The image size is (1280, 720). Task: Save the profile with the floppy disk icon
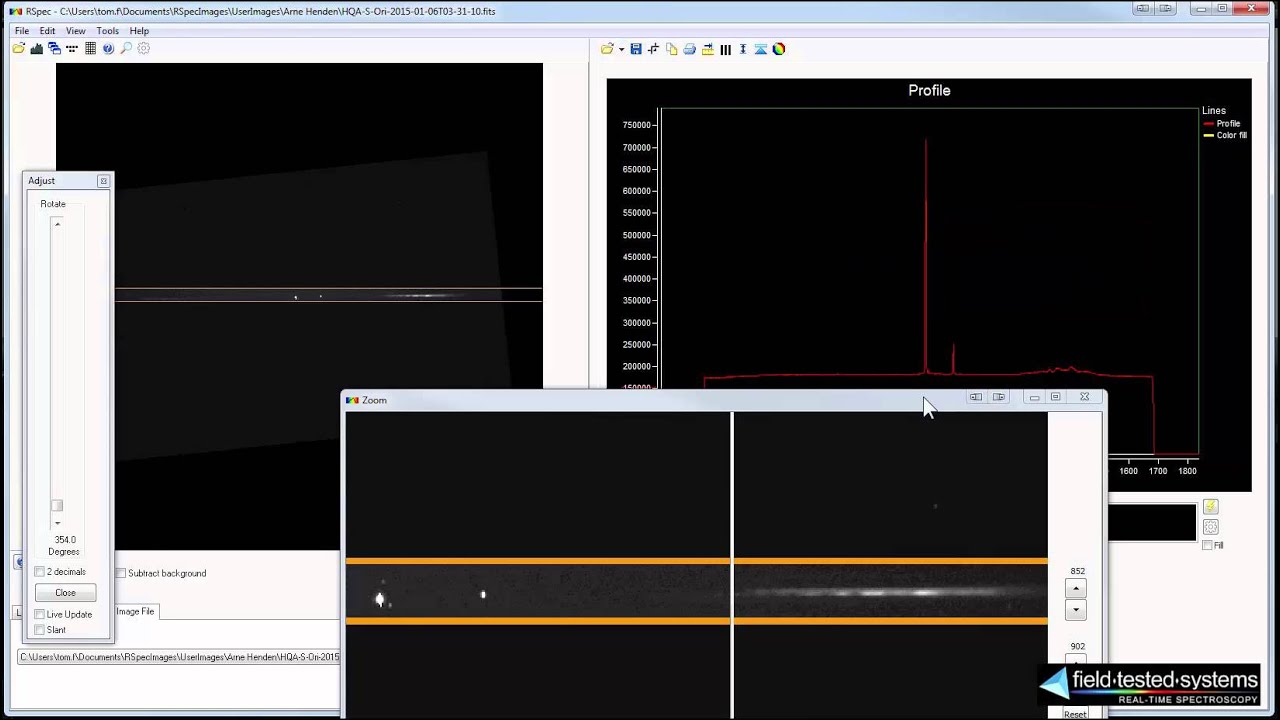pos(636,49)
